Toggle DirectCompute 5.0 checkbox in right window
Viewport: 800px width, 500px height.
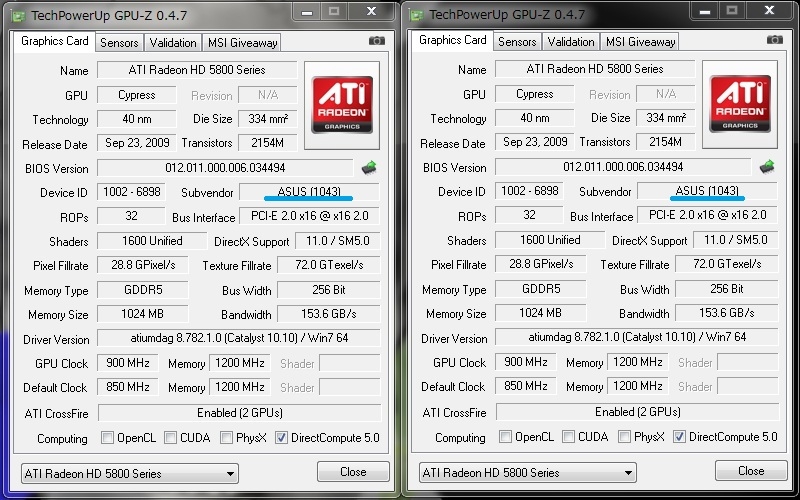tap(679, 437)
